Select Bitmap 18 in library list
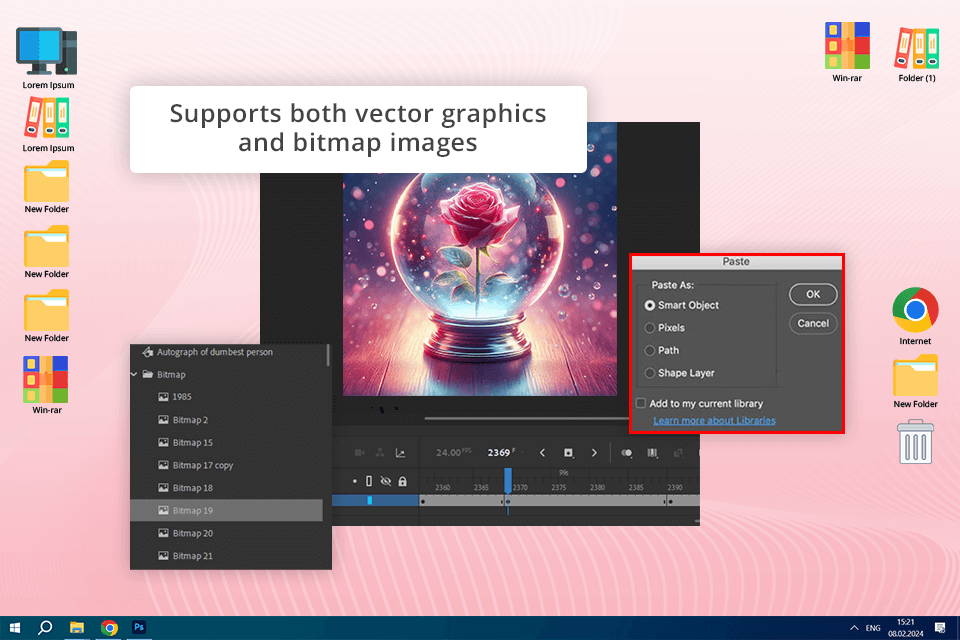 pyautogui.click(x=227, y=488)
